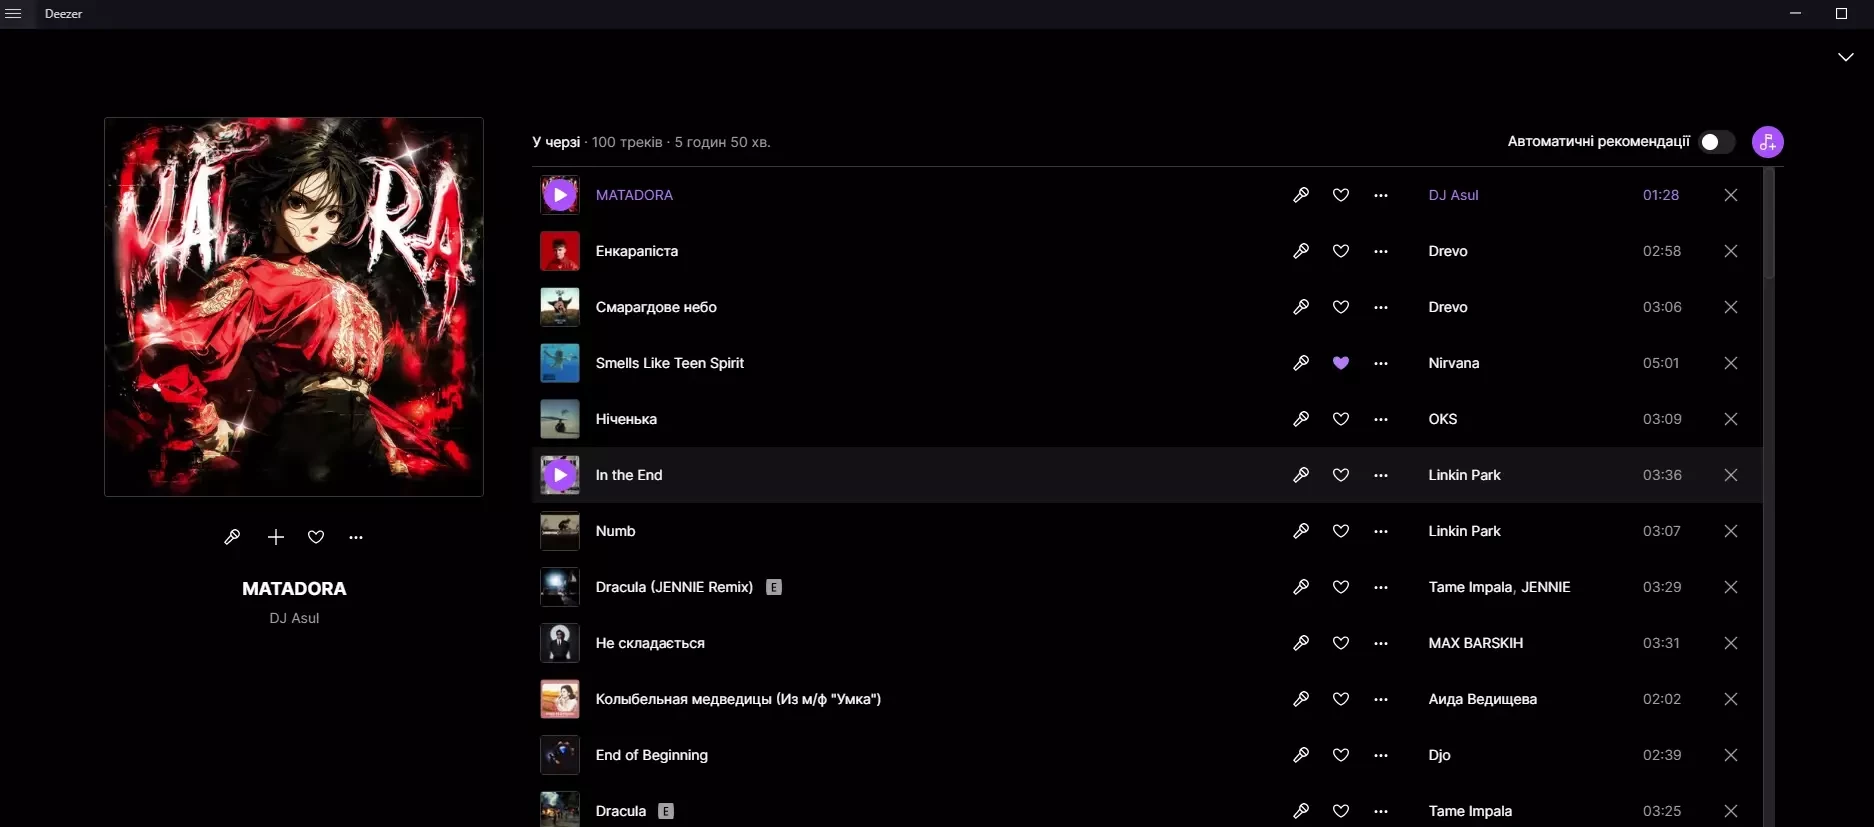
Task: Open artist JENNIE
Action: pos(1546,587)
